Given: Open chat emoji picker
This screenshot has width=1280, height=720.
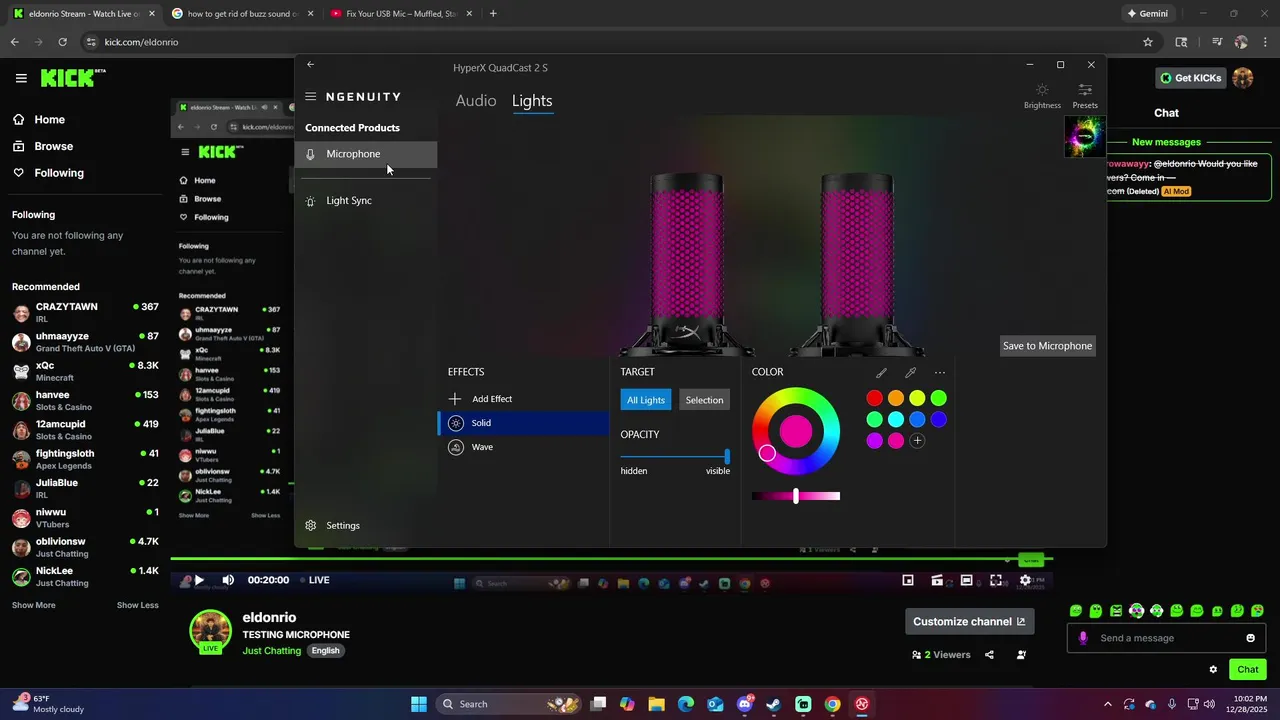Looking at the screenshot, I should point(1250,638).
